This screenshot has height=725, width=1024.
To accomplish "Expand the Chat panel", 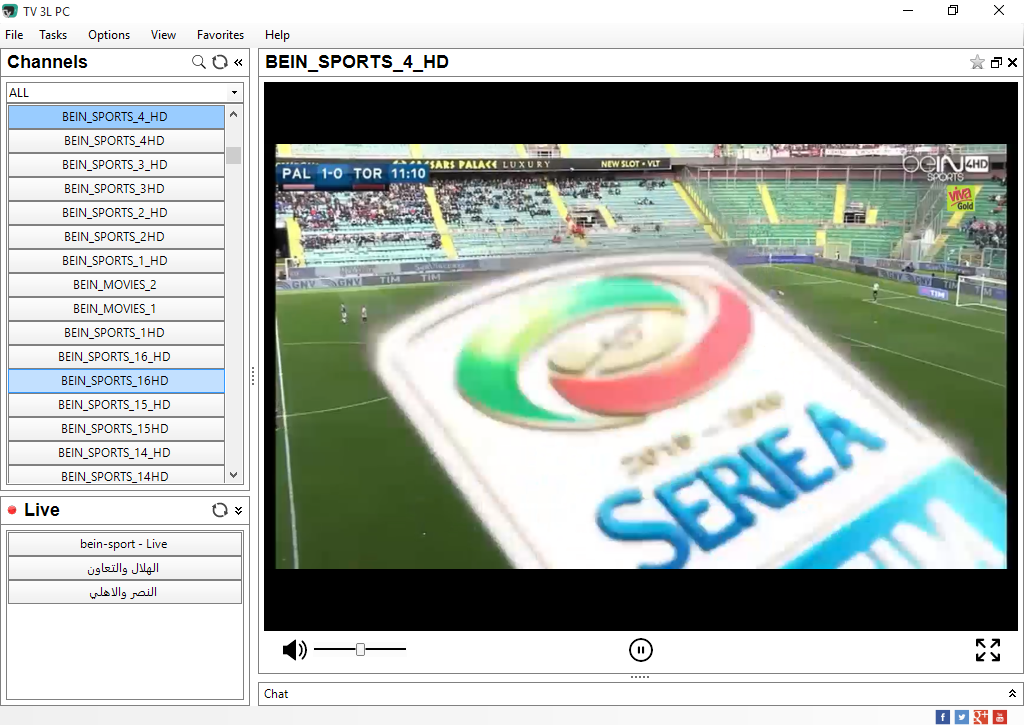I will pos(1012,694).
